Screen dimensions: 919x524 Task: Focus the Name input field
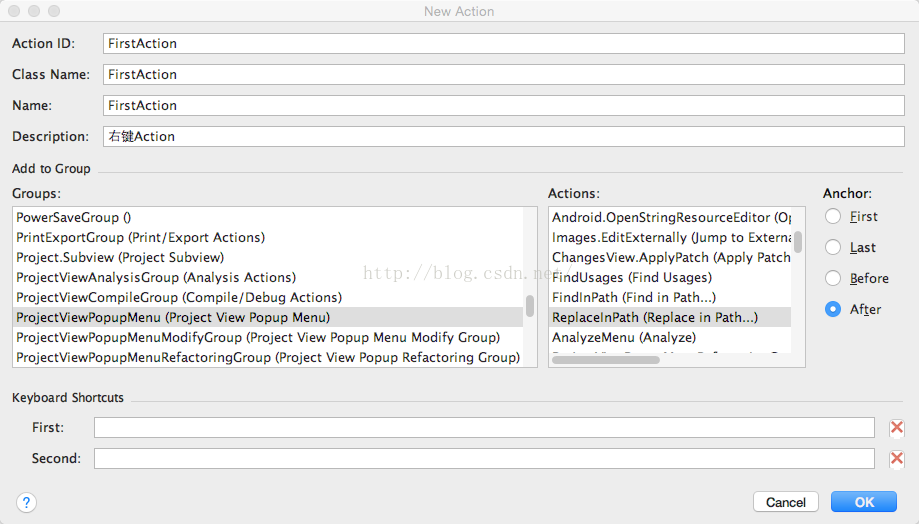coord(503,106)
